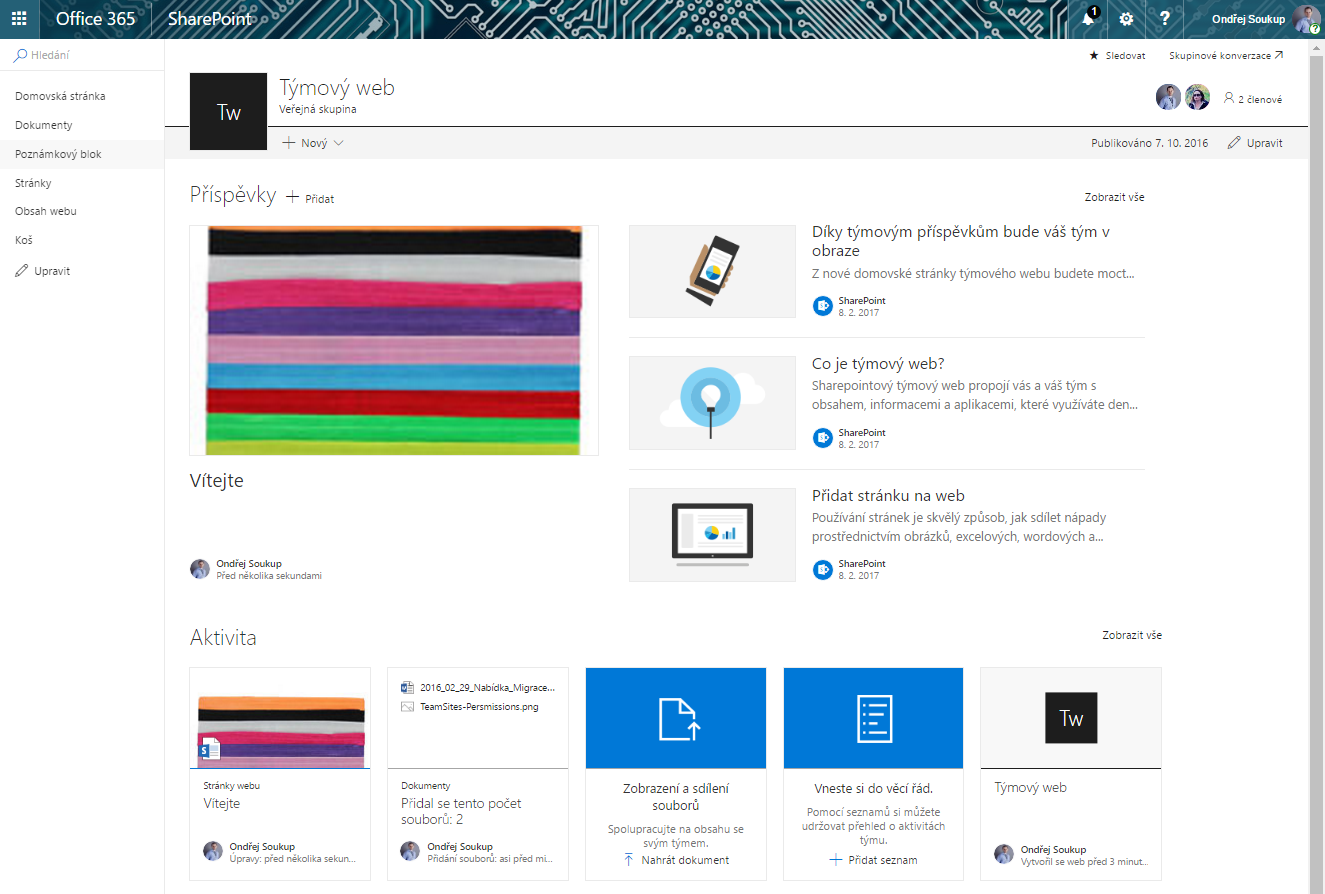1325x894 pixels.
Task: Click the Sledovat star icon
Action: coord(1094,56)
